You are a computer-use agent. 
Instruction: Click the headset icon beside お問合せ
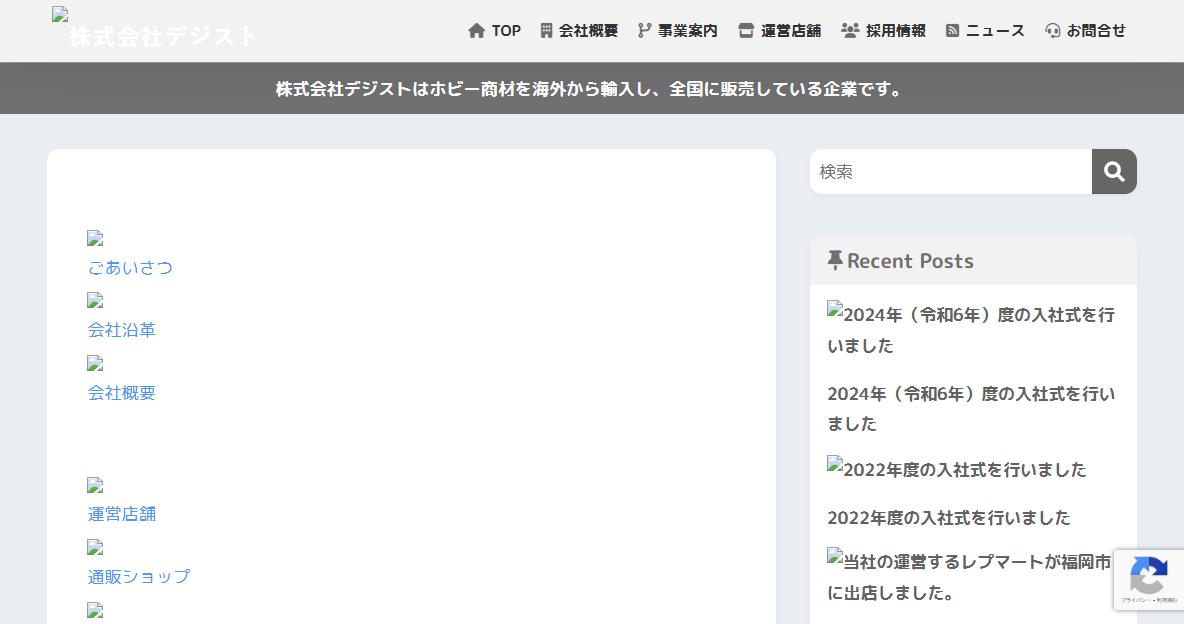coord(1053,31)
